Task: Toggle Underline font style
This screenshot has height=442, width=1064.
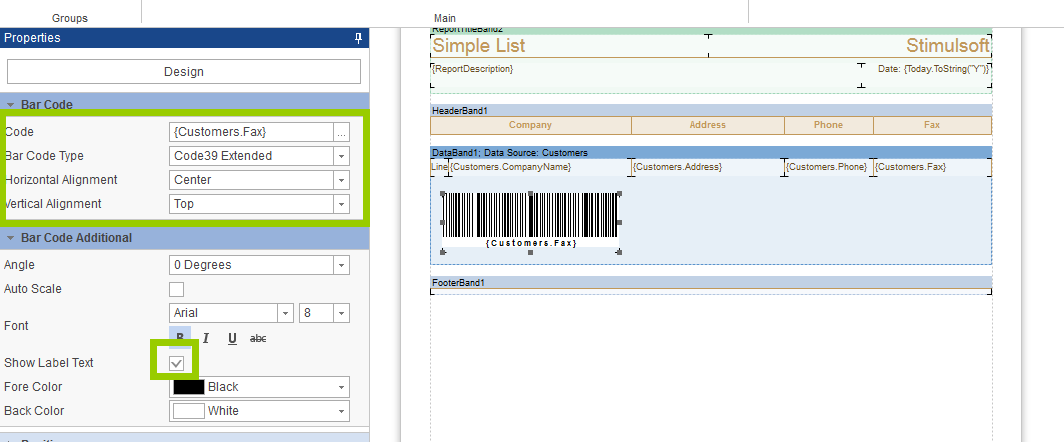Action: coord(232,337)
